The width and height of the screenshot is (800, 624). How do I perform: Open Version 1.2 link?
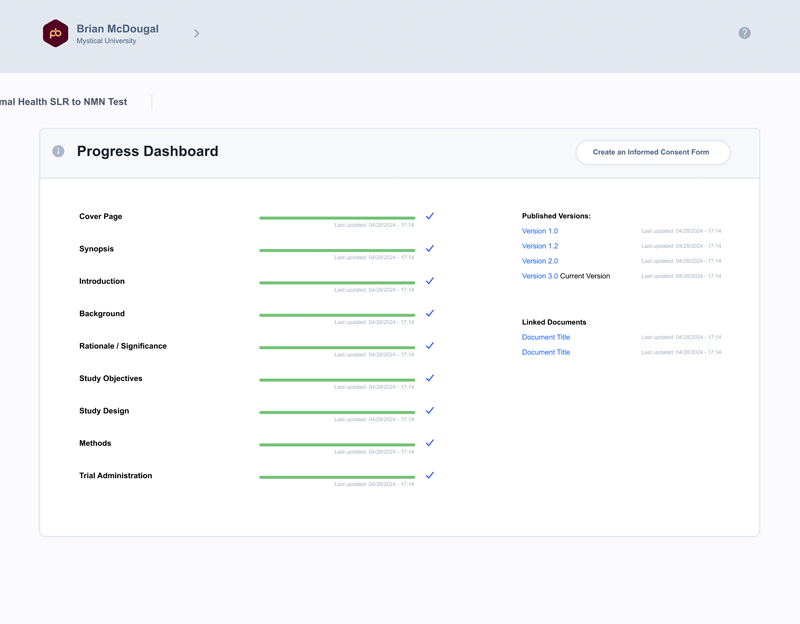(x=540, y=246)
